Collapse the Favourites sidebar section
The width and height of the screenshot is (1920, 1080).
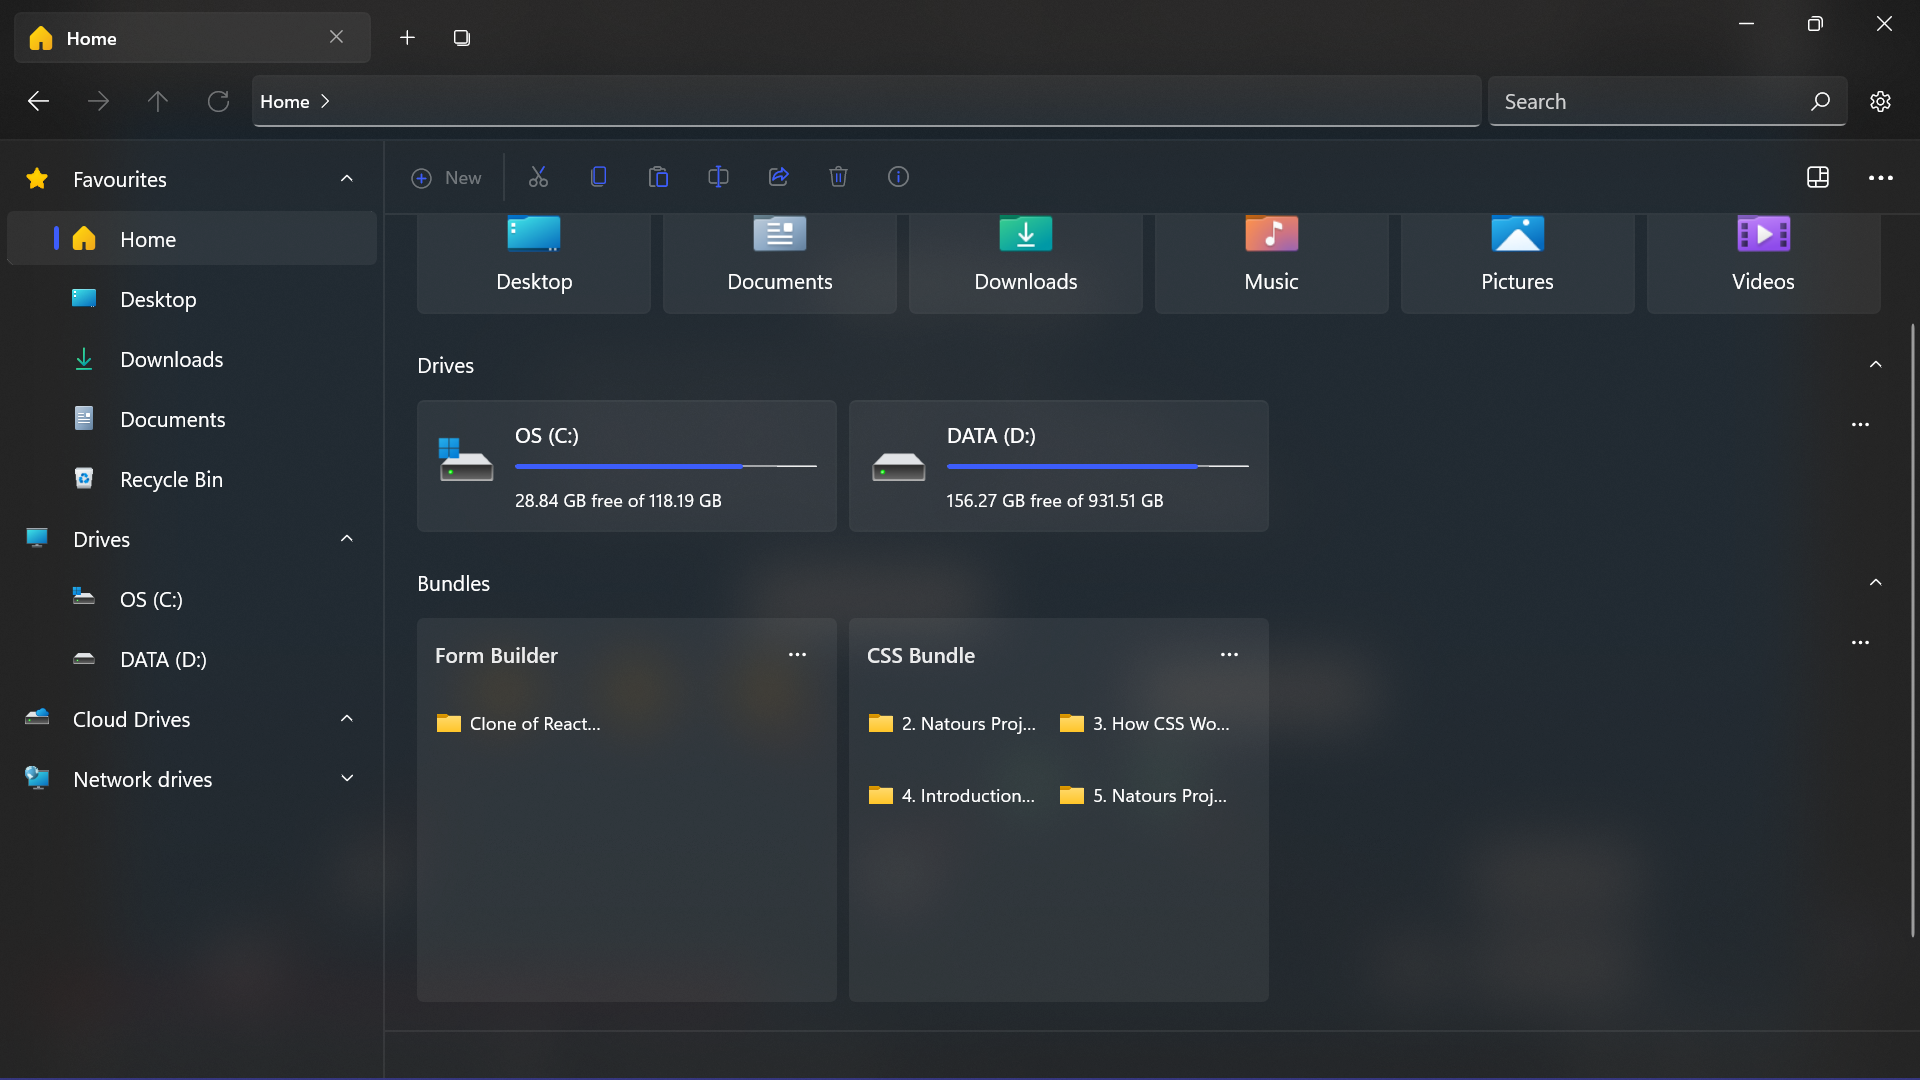click(x=347, y=179)
